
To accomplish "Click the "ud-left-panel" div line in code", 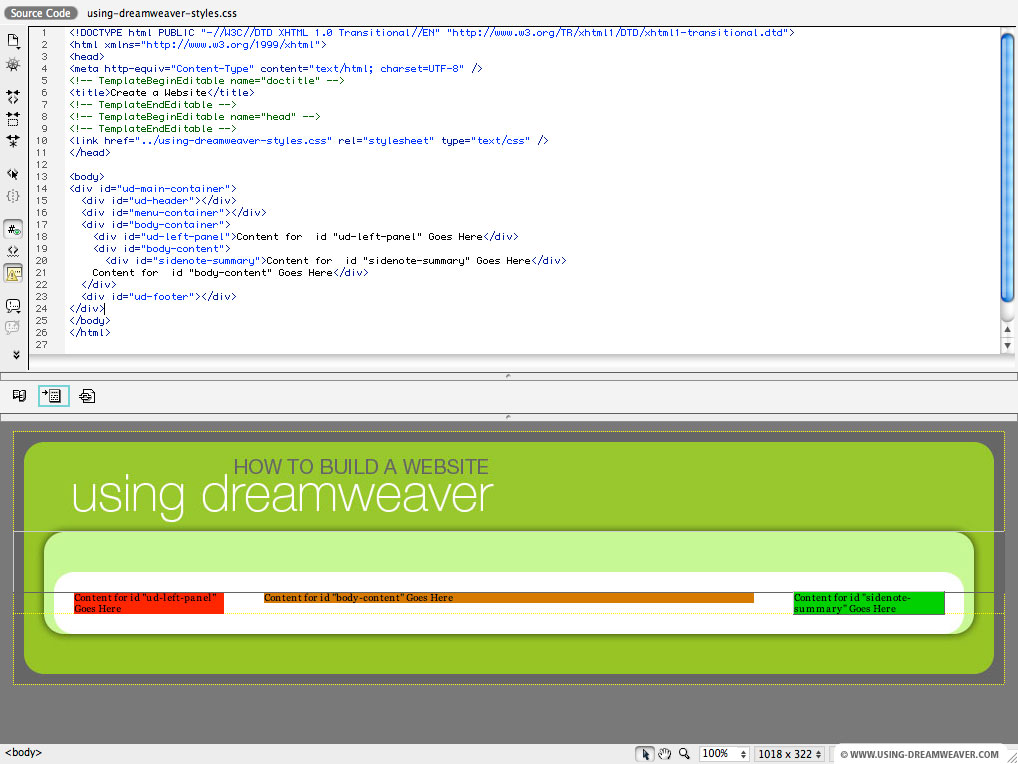I will click(306, 237).
